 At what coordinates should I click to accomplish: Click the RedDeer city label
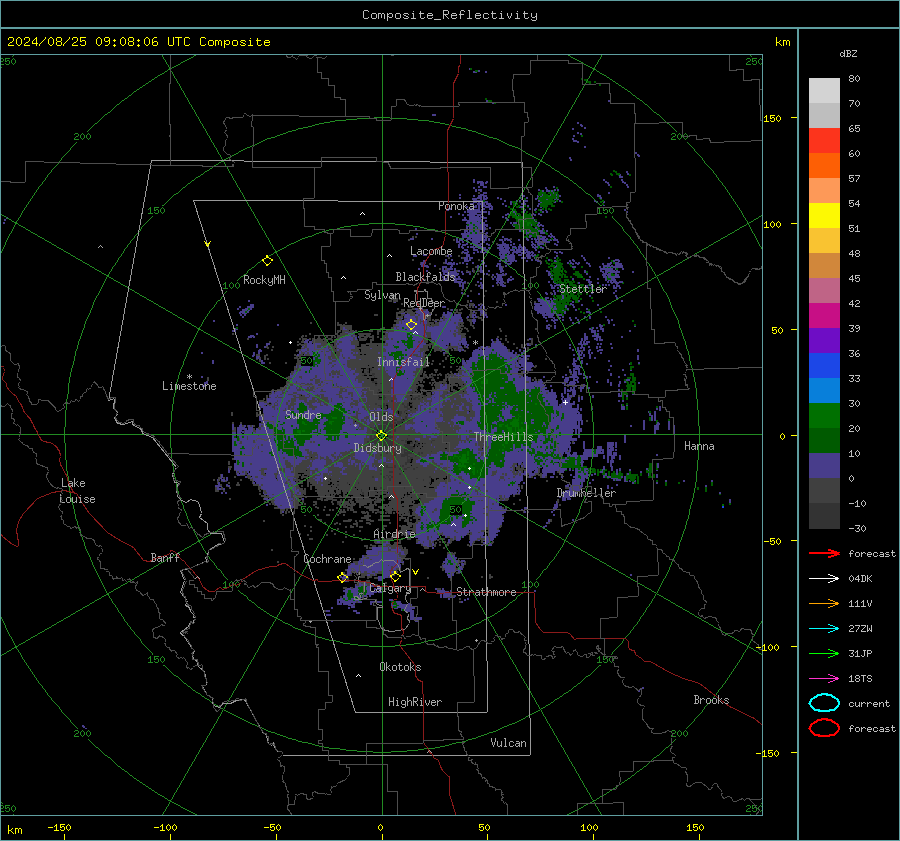pyautogui.click(x=424, y=303)
